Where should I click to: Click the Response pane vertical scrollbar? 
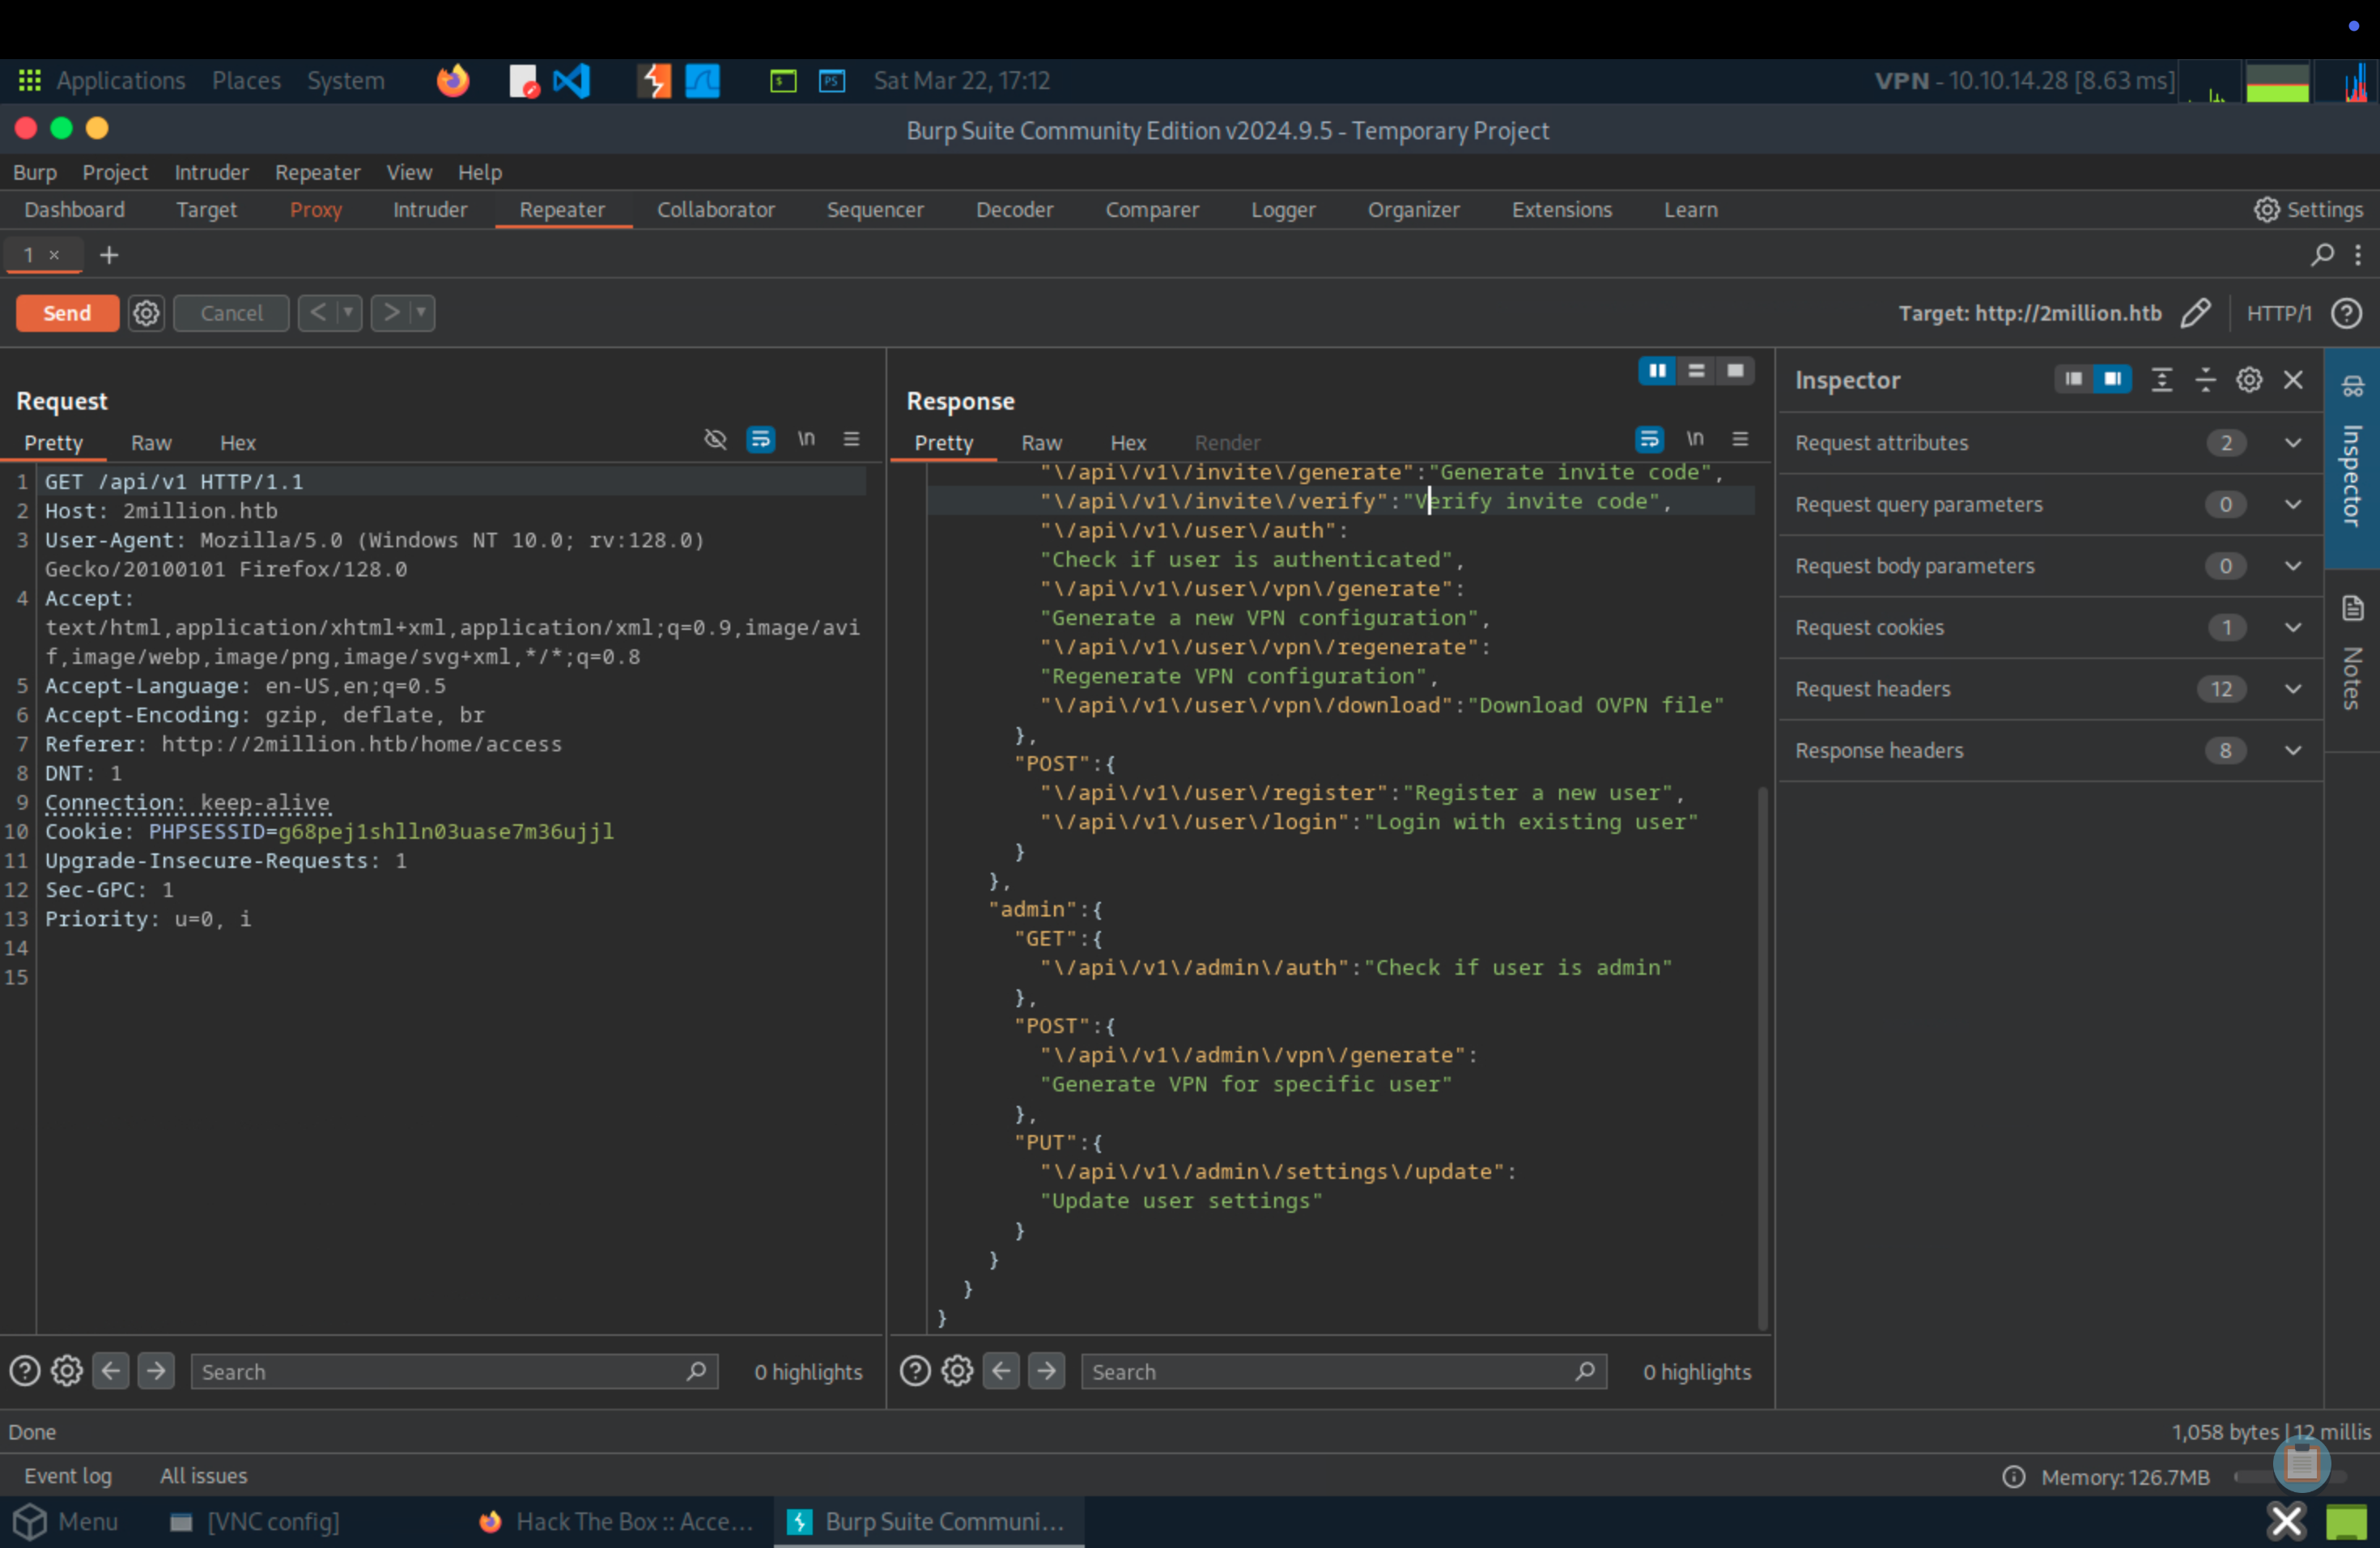(1762, 1057)
